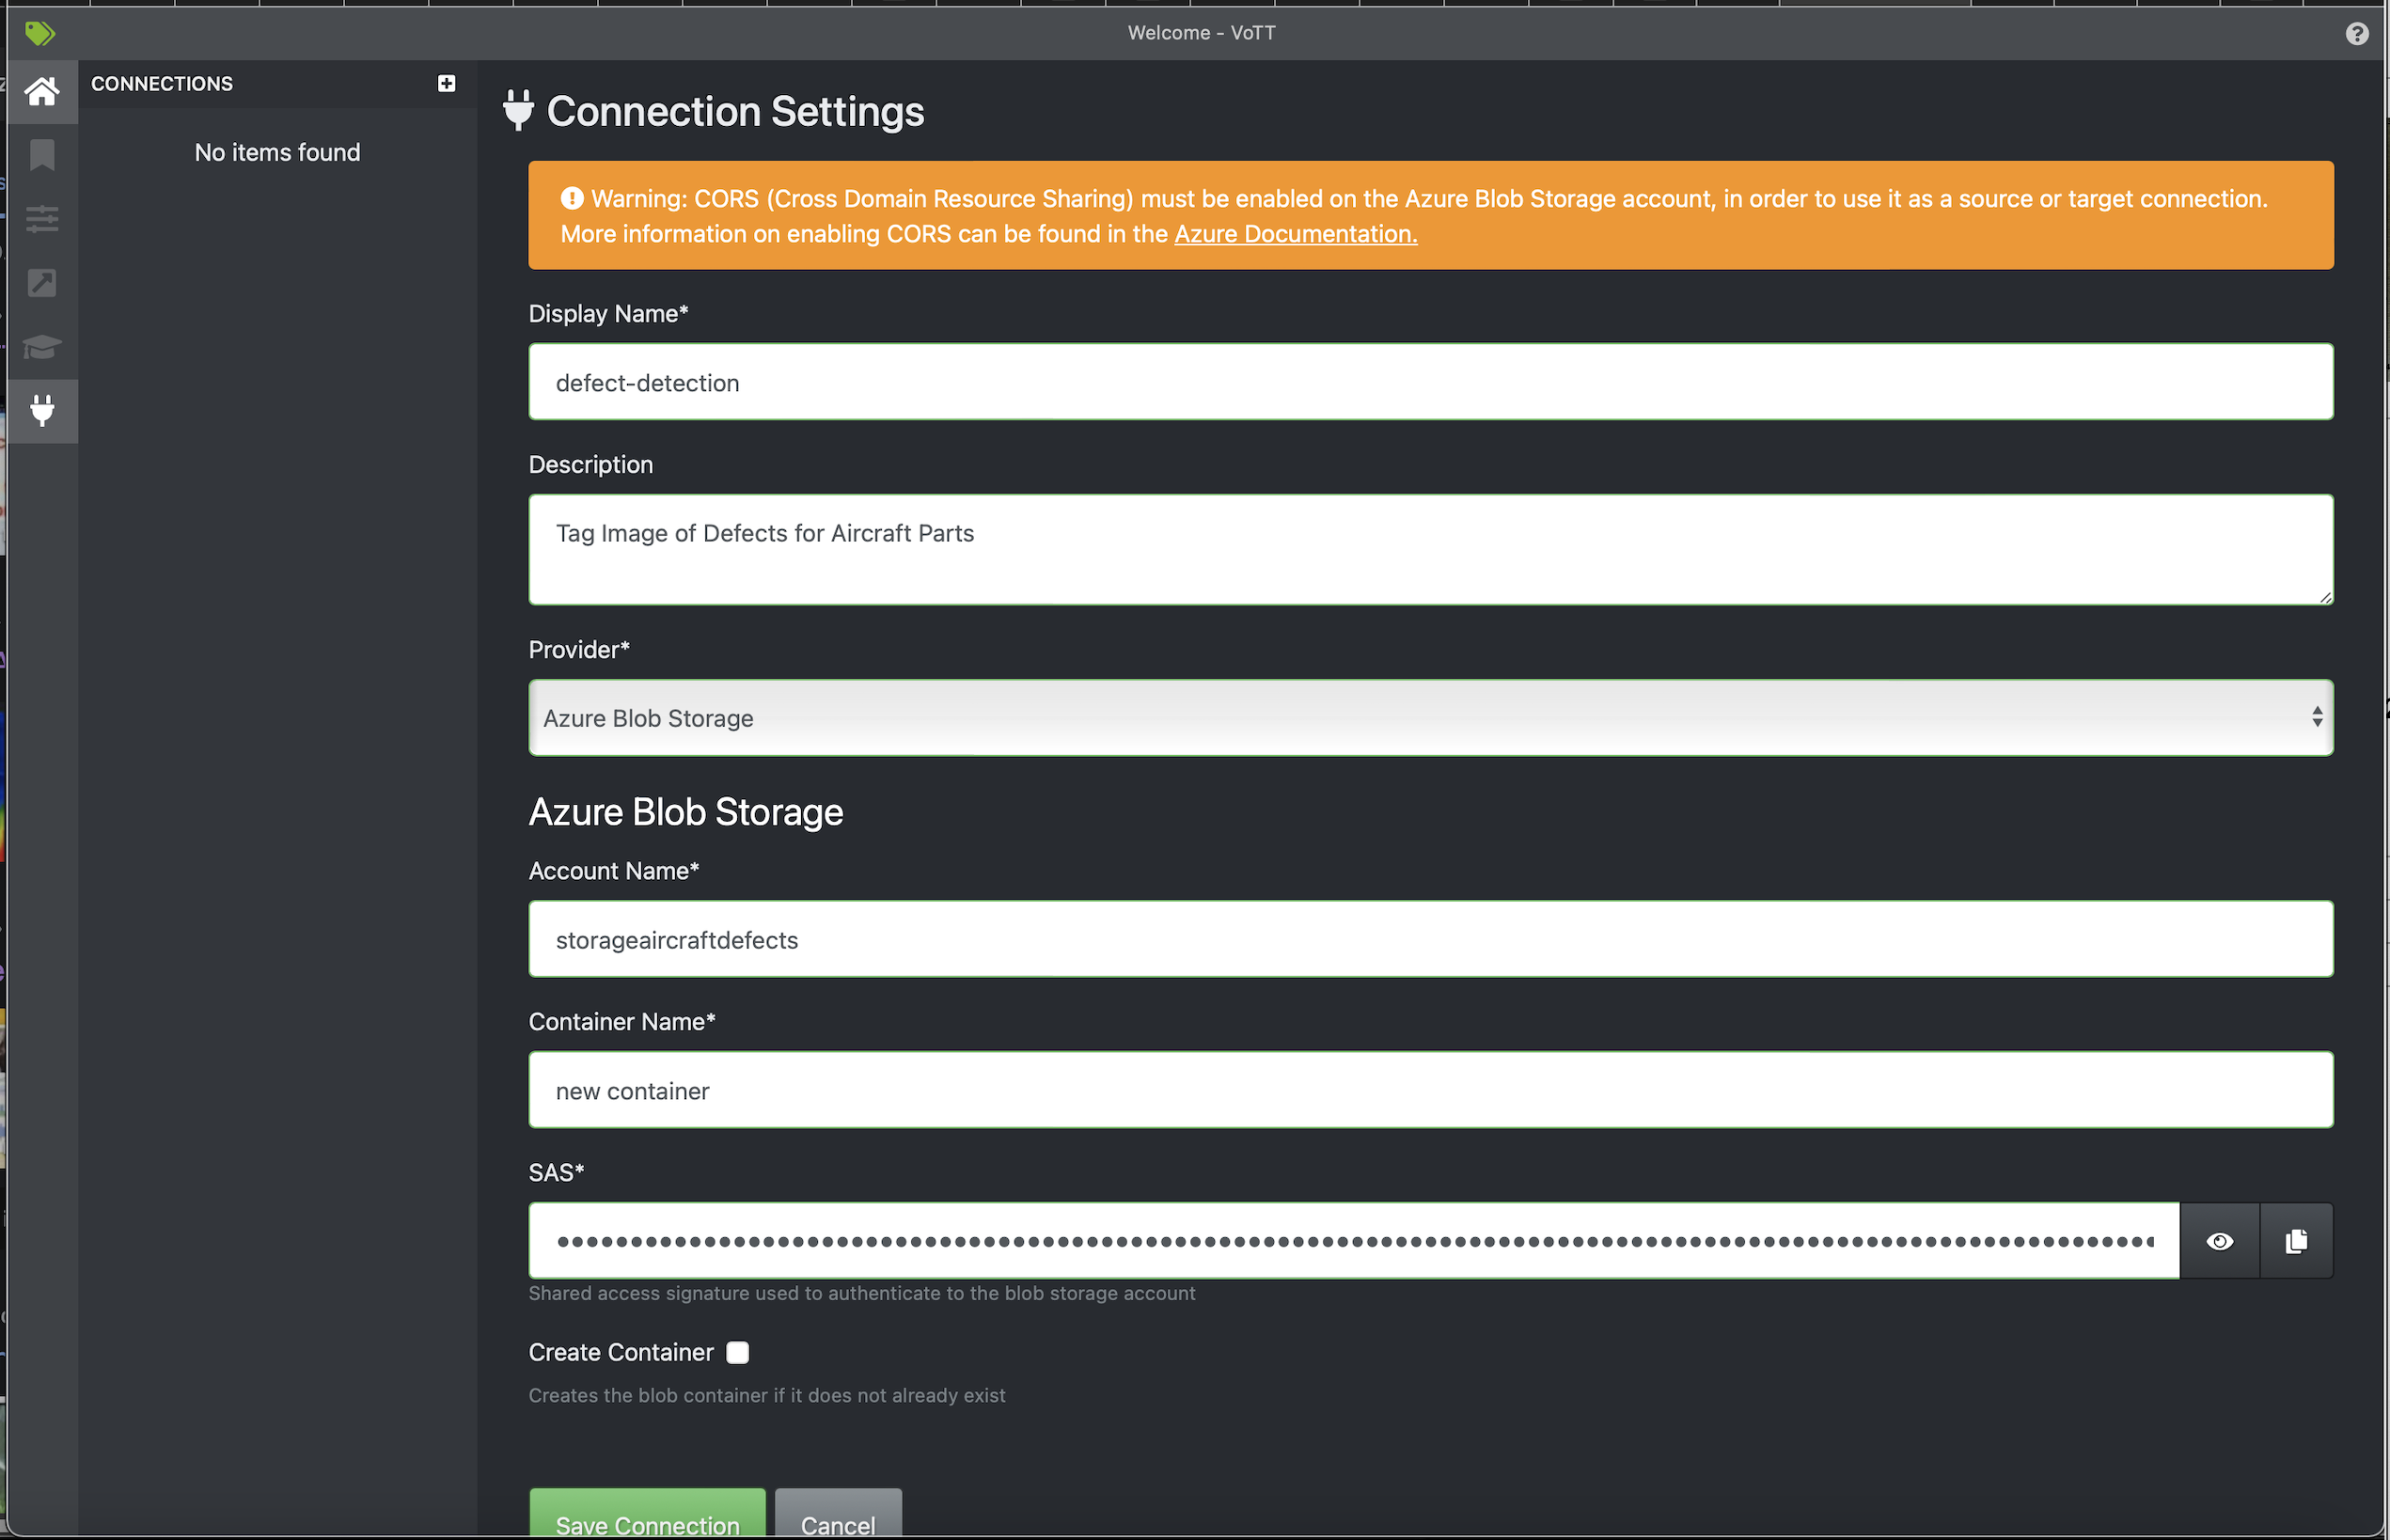This screenshot has width=2390, height=1540.
Task: Click the Azure Blob Storage section heading
Action: (686, 812)
